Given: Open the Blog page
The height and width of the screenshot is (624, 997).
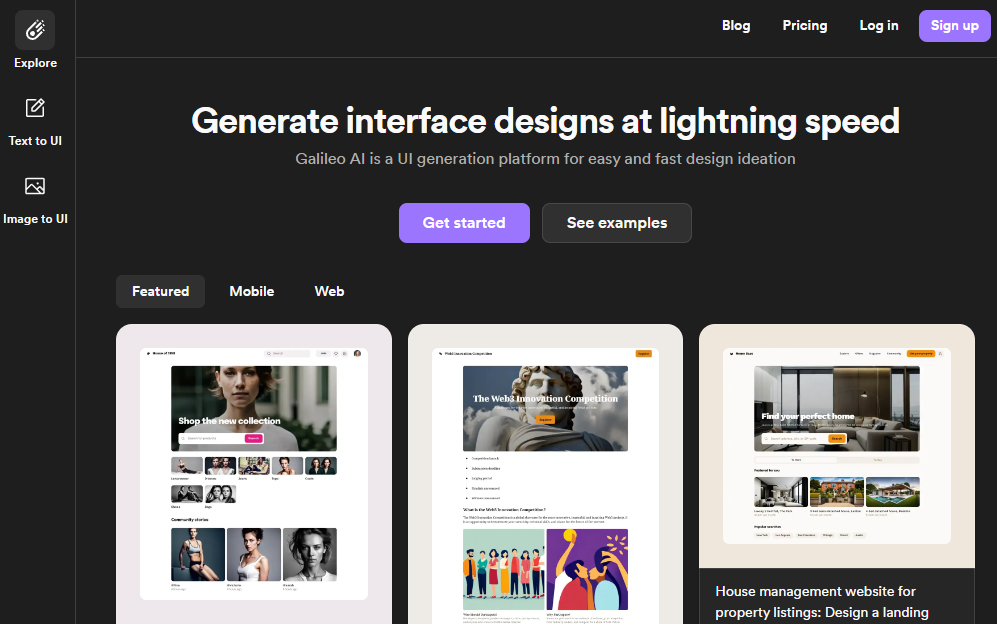Looking at the screenshot, I should (x=736, y=25).
